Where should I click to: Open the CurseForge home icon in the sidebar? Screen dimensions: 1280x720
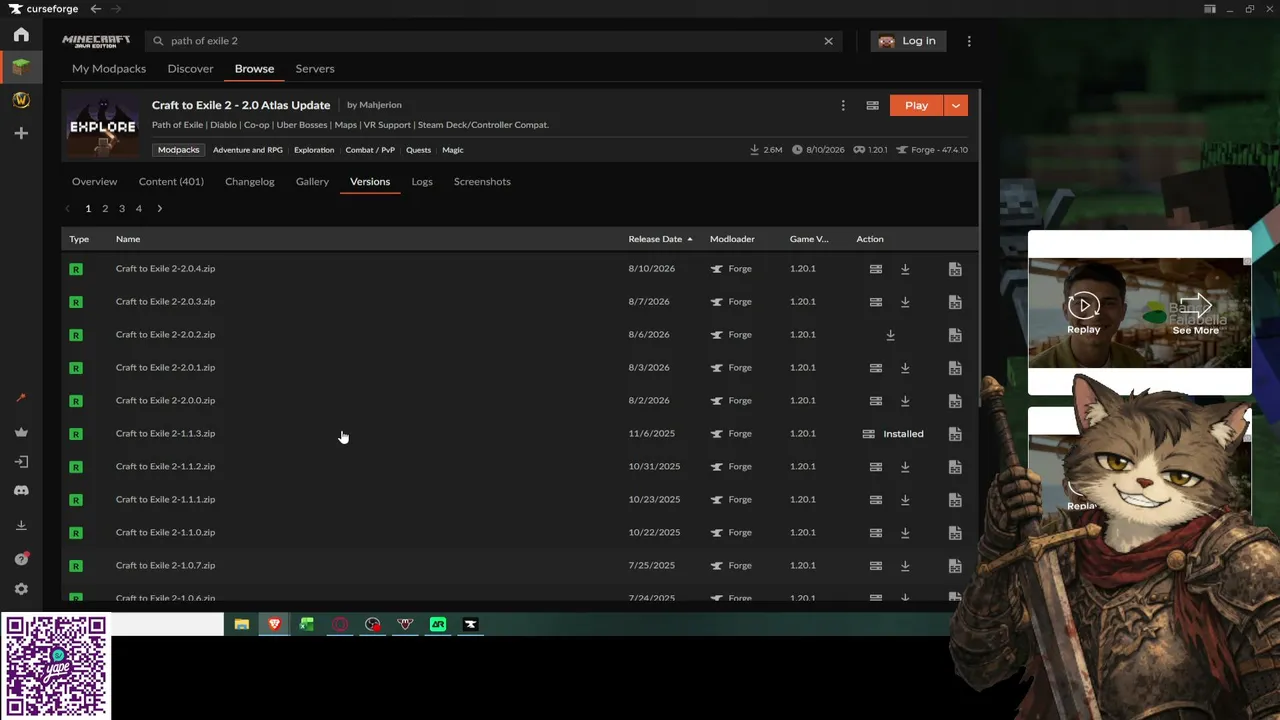pyautogui.click(x=21, y=35)
